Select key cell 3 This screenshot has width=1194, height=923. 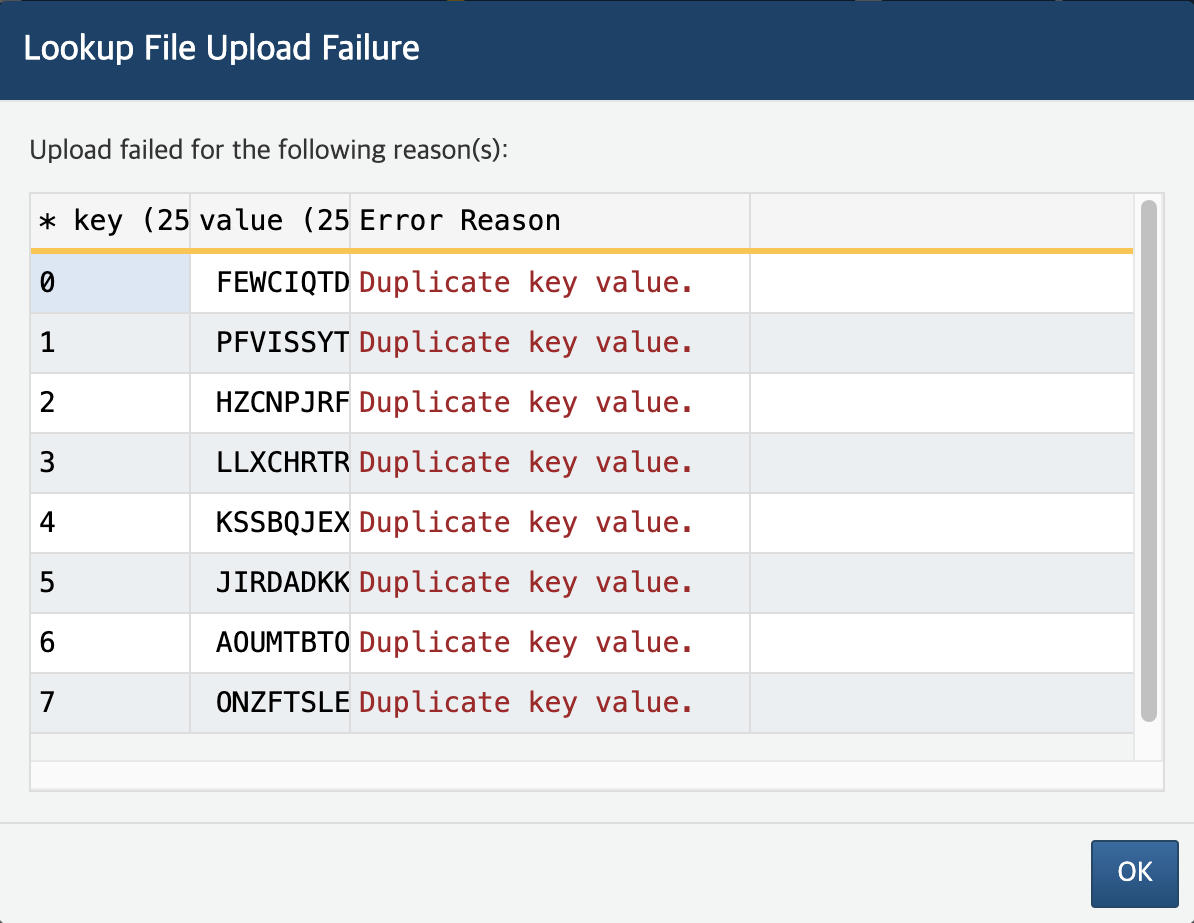[x=110, y=463]
